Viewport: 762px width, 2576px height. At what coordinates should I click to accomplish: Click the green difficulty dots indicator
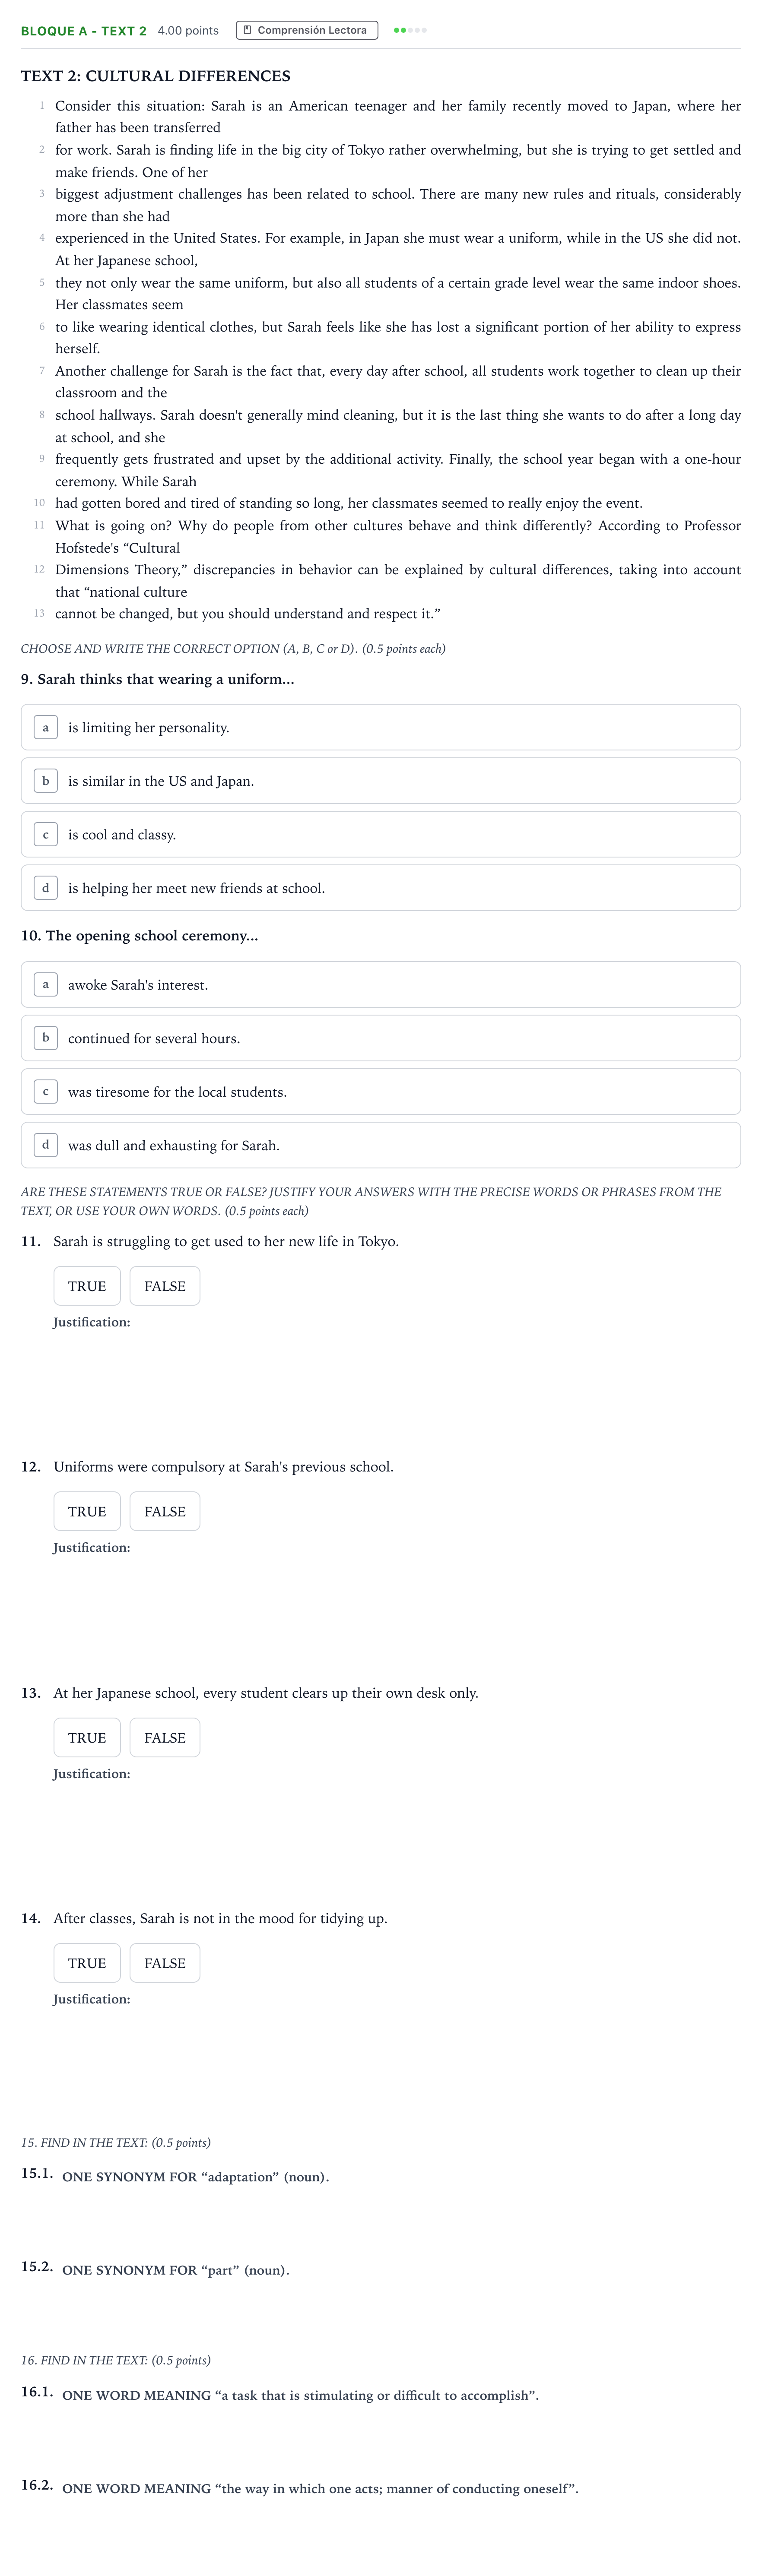pyautogui.click(x=410, y=30)
